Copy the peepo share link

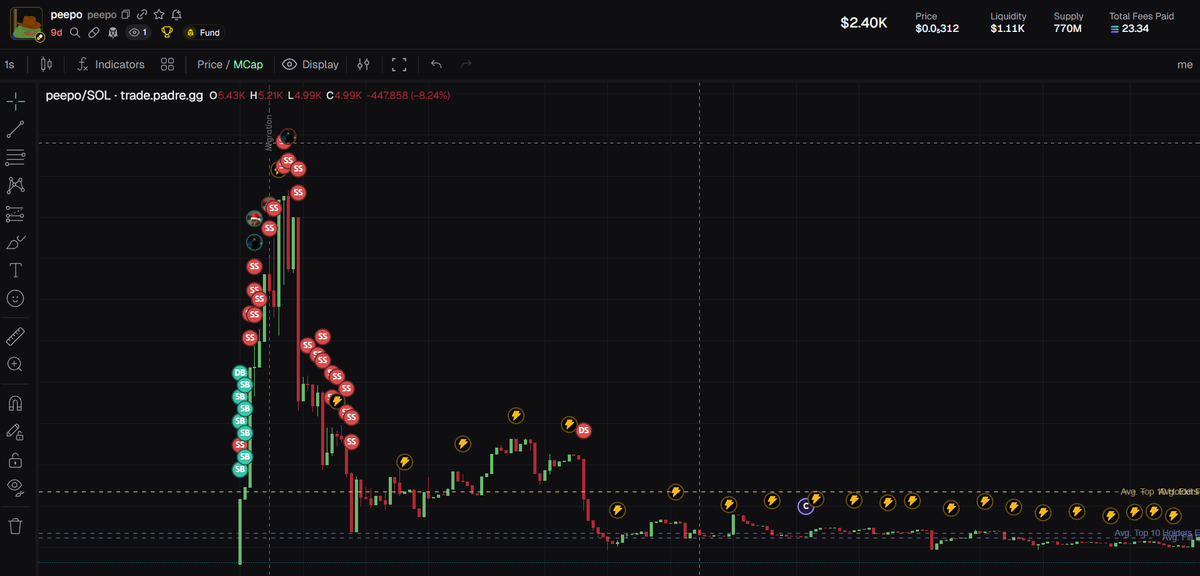click(x=143, y=15)
